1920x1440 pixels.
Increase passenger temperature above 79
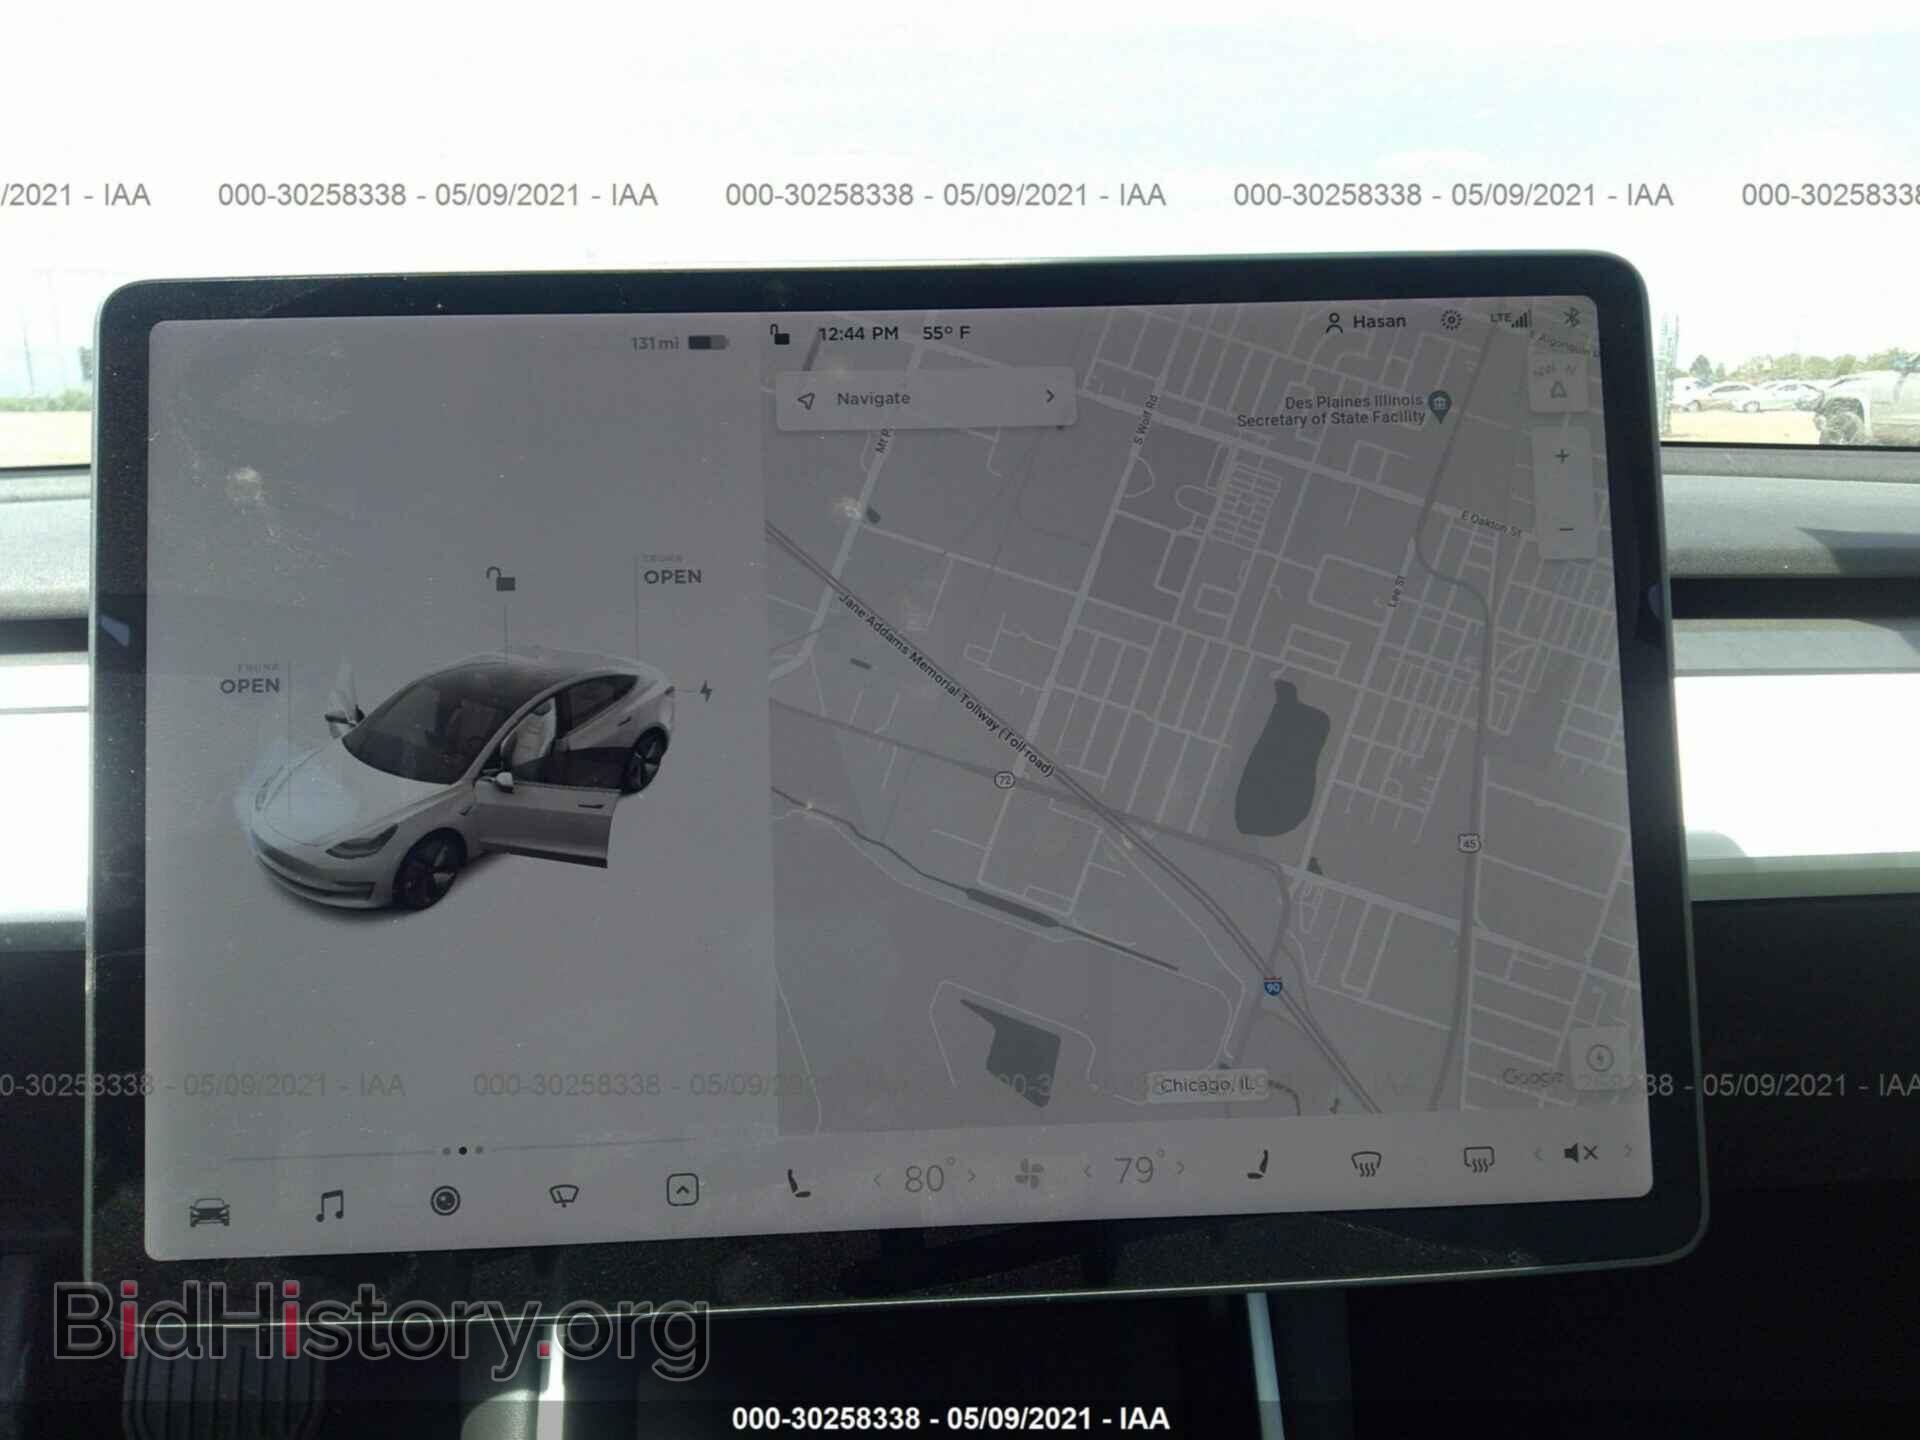click(x=1181, y=1167)
